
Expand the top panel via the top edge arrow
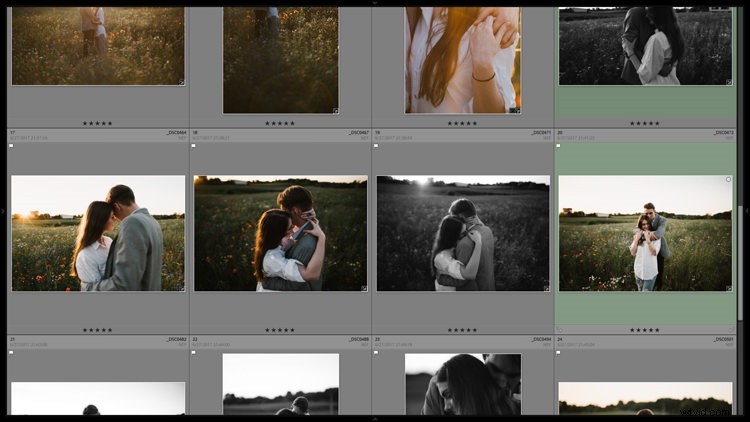click(x=375, y=3)
